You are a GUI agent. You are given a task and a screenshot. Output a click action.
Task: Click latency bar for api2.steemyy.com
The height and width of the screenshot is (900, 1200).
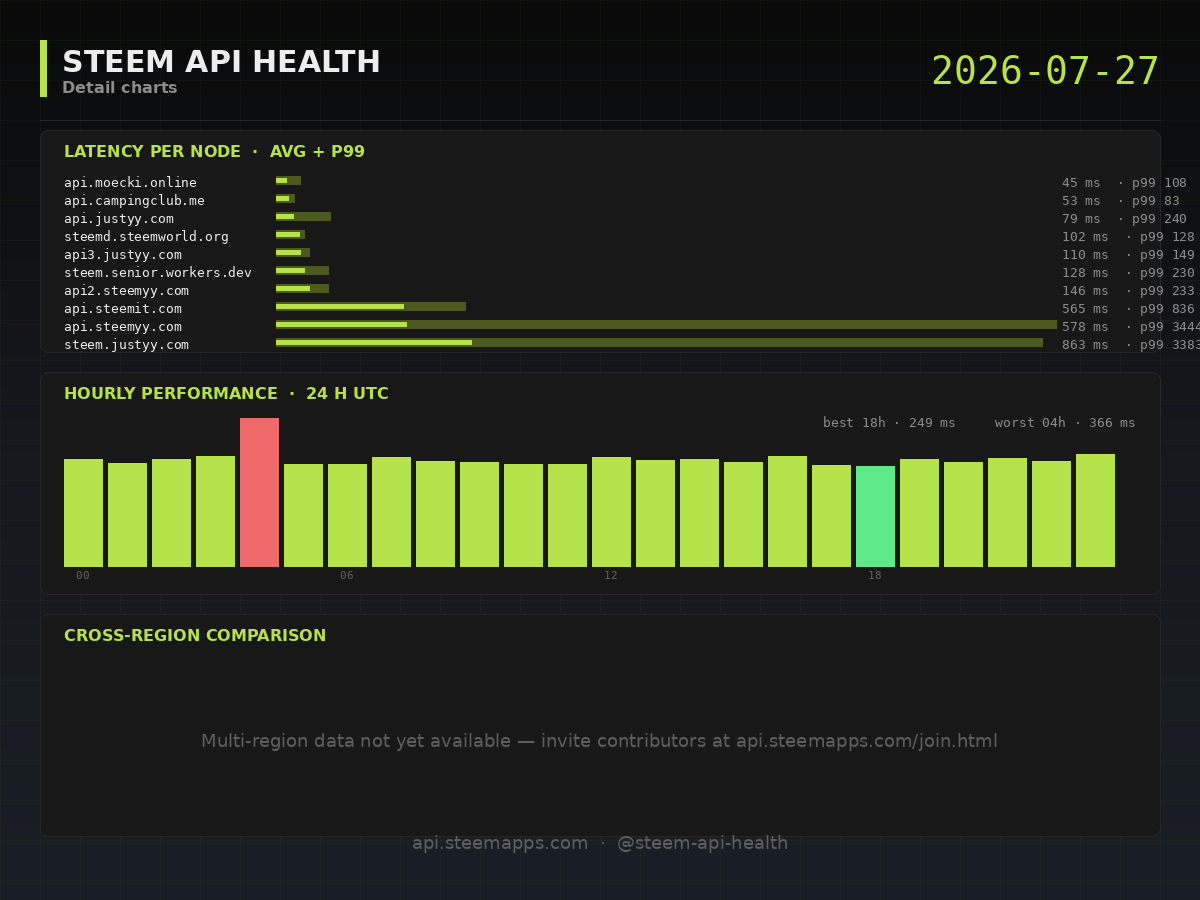(302, 289)
